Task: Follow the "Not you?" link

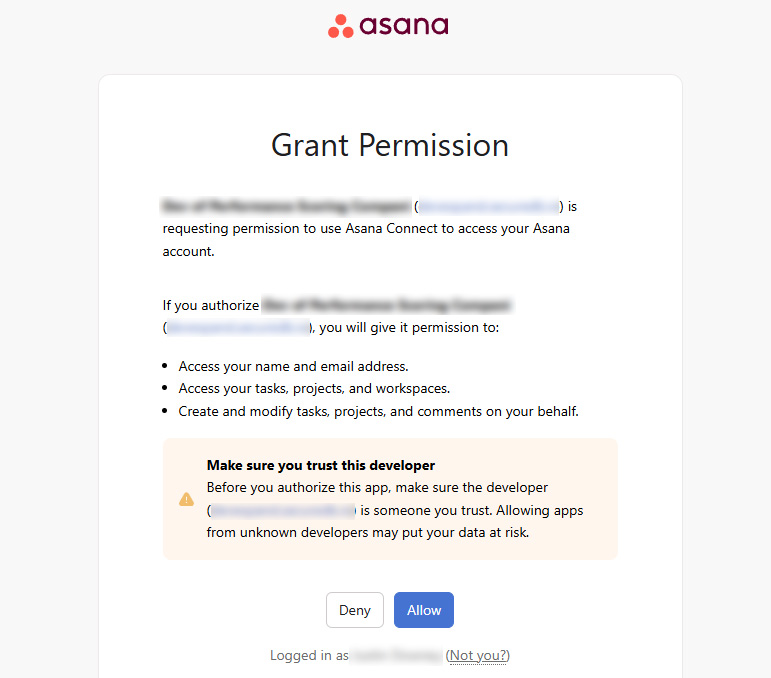Action: coord(478,656)
